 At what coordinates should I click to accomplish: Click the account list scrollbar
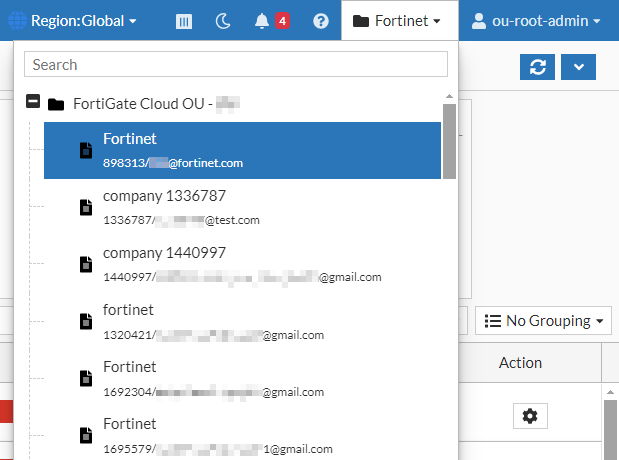pos(449,140)
